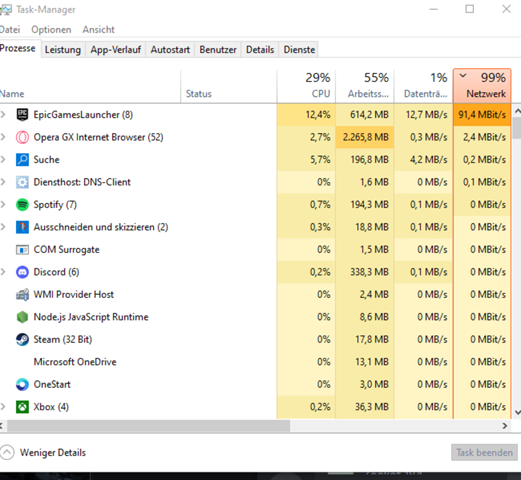The image size is (521, 480).
Task: Click the Spotify process icon
Action: 22,205
